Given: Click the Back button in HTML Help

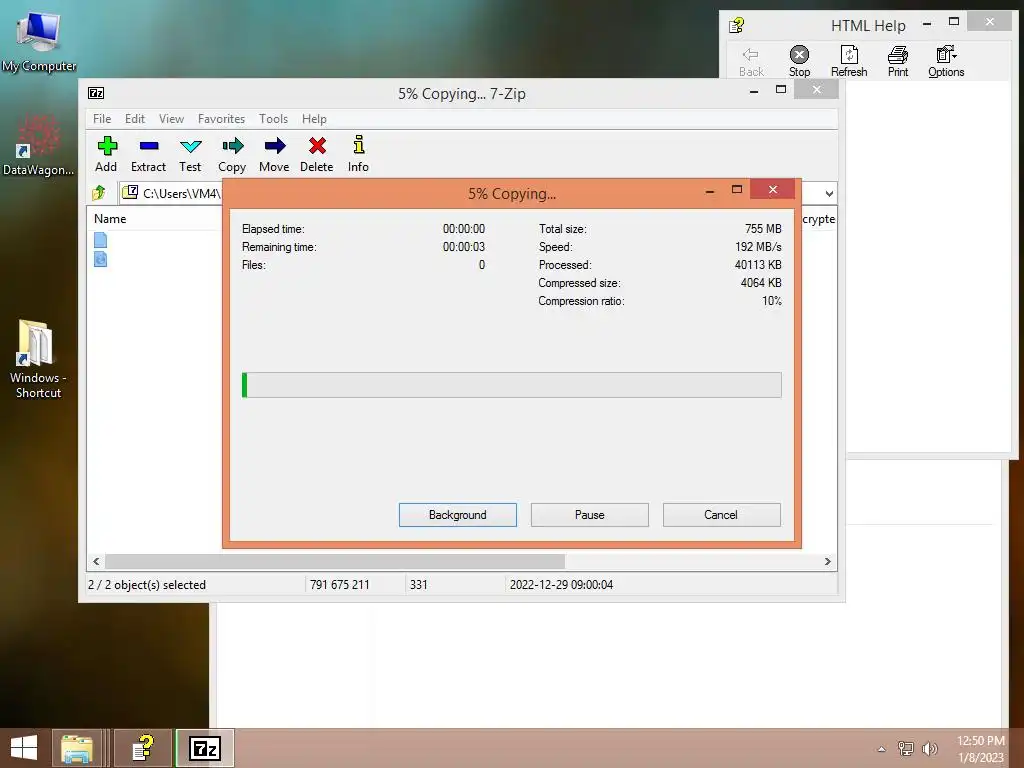Looking at the screenshot, I should [751, 62].
